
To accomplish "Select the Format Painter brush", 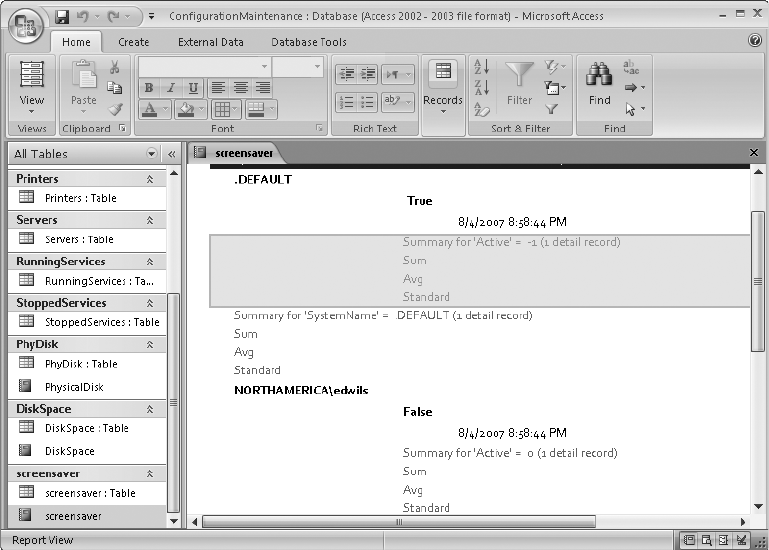I will point(115,108).
